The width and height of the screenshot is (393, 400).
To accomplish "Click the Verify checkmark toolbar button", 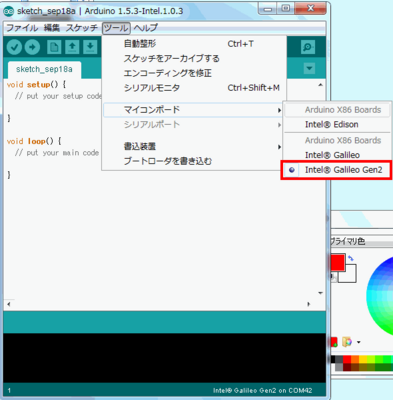I will 14,47.
